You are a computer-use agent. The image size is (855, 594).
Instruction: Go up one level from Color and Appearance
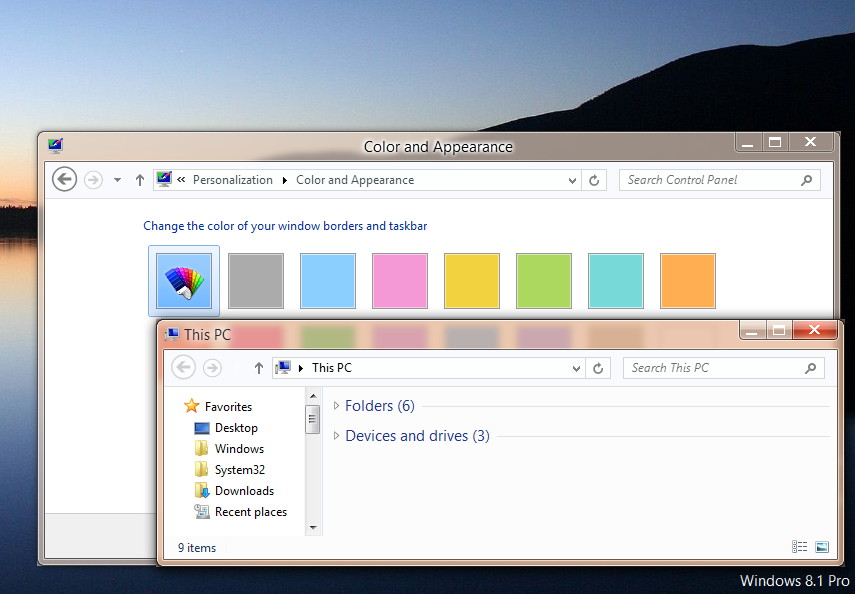(x=140, y=180)
